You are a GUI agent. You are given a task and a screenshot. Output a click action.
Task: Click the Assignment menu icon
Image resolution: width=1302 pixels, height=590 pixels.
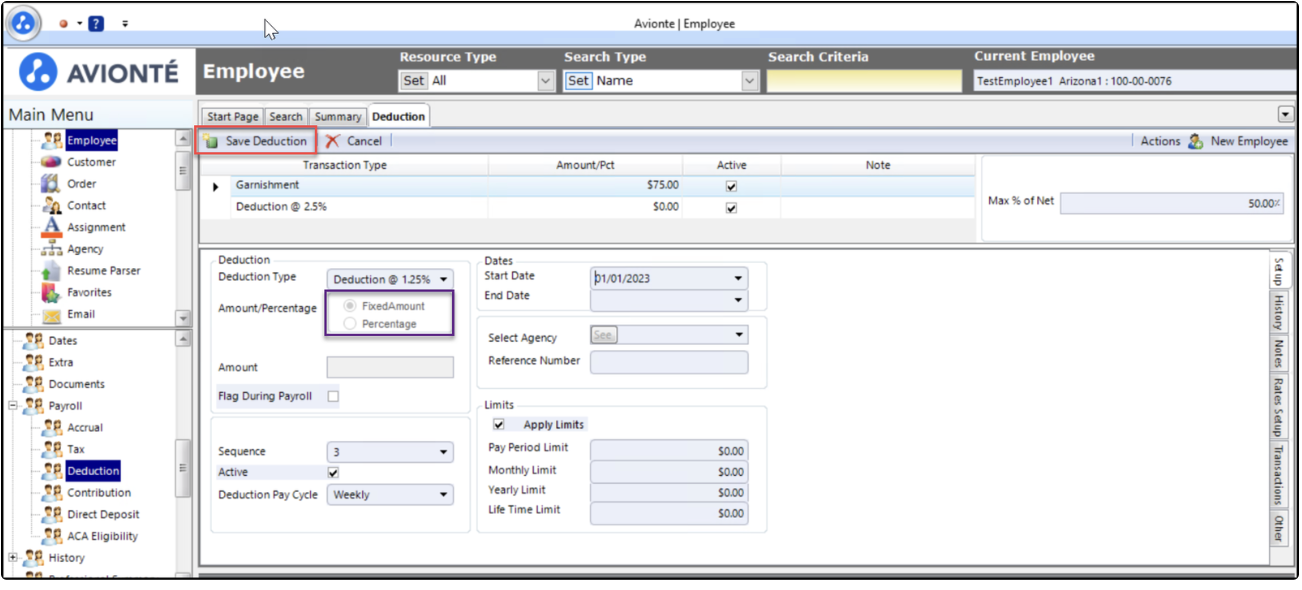point(51,227)
